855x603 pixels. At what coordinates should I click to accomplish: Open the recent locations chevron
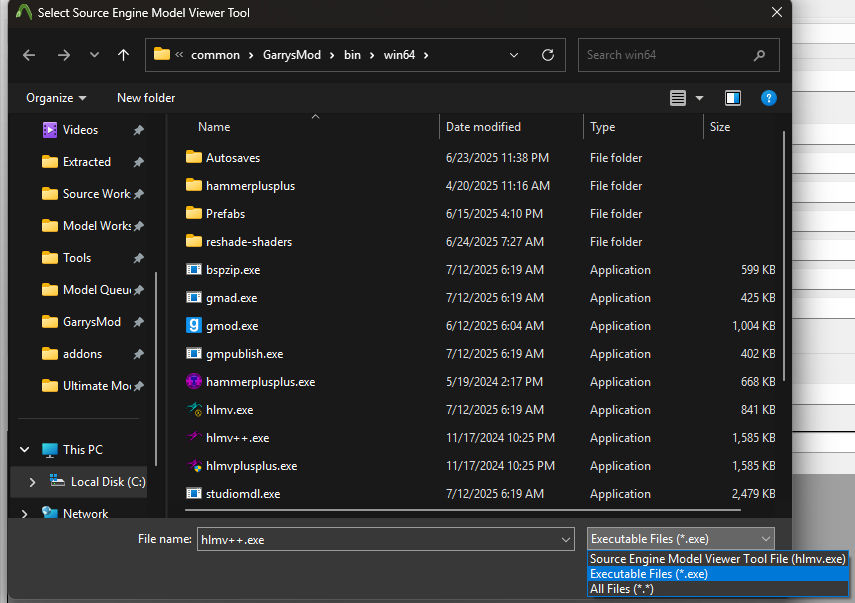[x=94, y=55]
